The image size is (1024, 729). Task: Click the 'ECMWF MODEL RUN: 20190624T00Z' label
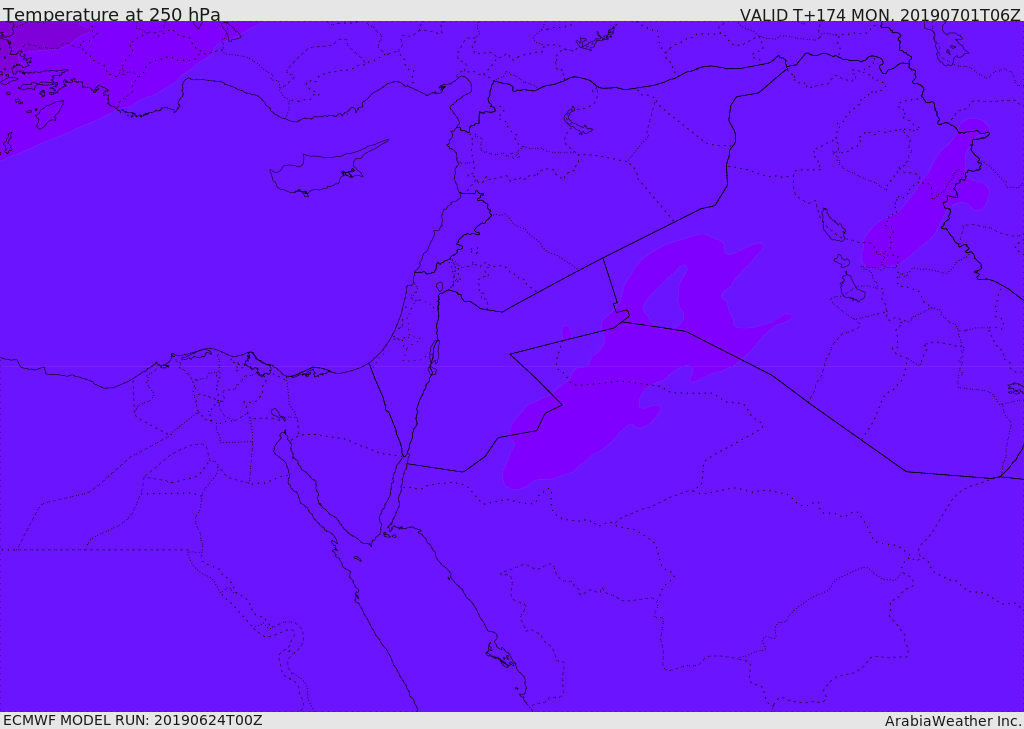coord(133,720)
